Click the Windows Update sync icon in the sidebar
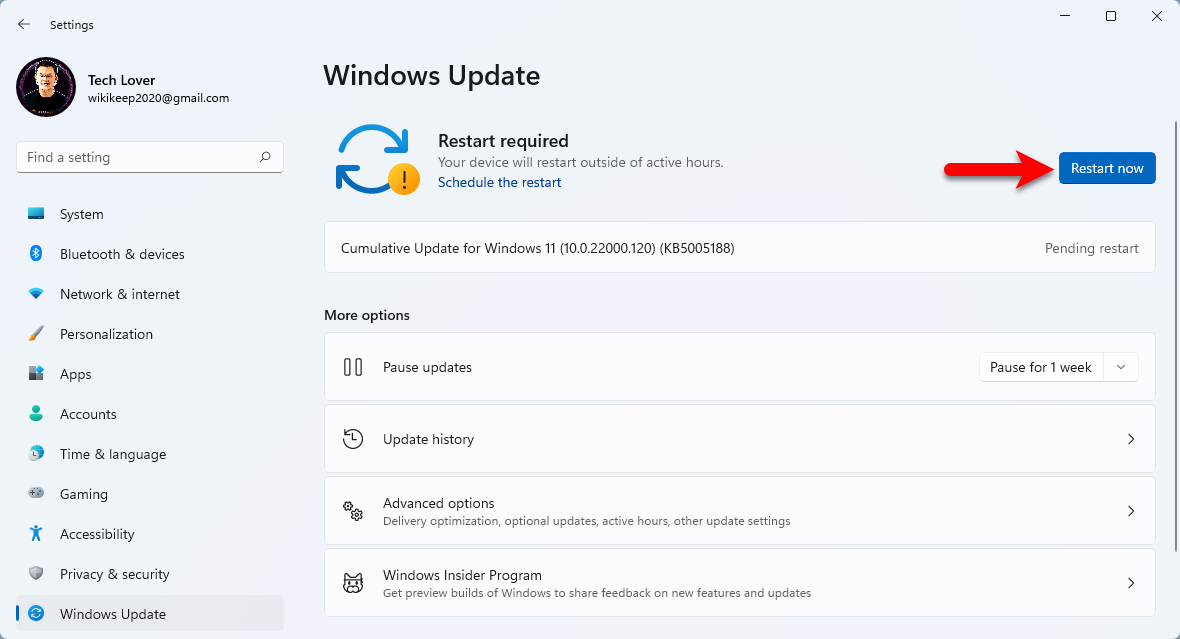1180x639 pixels. tap(36, 613)
